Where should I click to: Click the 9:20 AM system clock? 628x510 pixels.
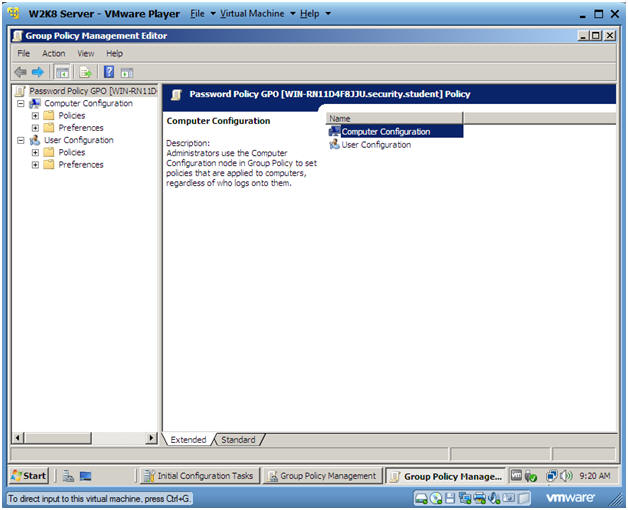595,476
